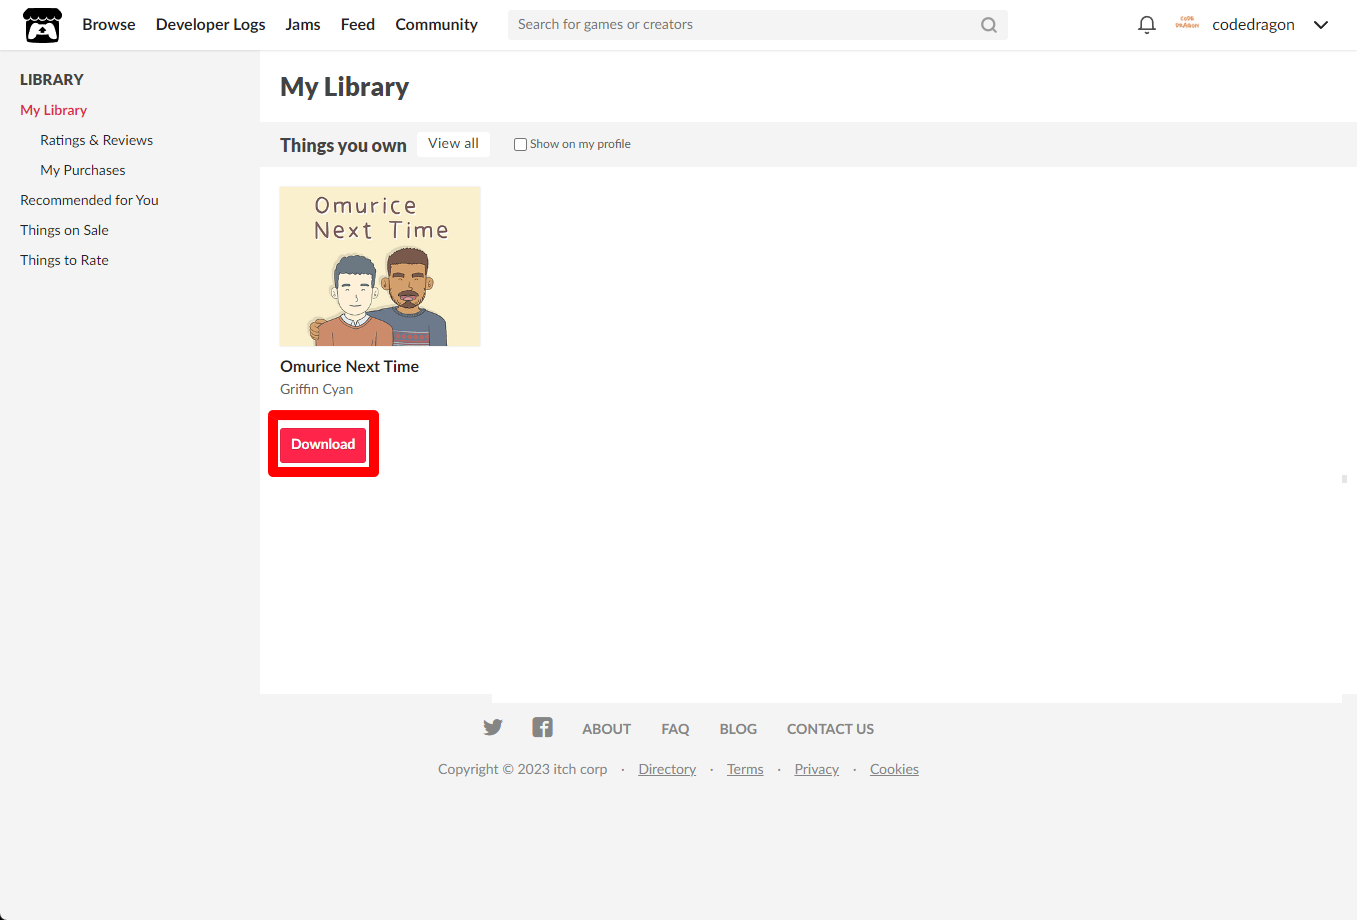Open the Browse menu
Viewport: 1357px width, 920px height.
click(109, 24)
